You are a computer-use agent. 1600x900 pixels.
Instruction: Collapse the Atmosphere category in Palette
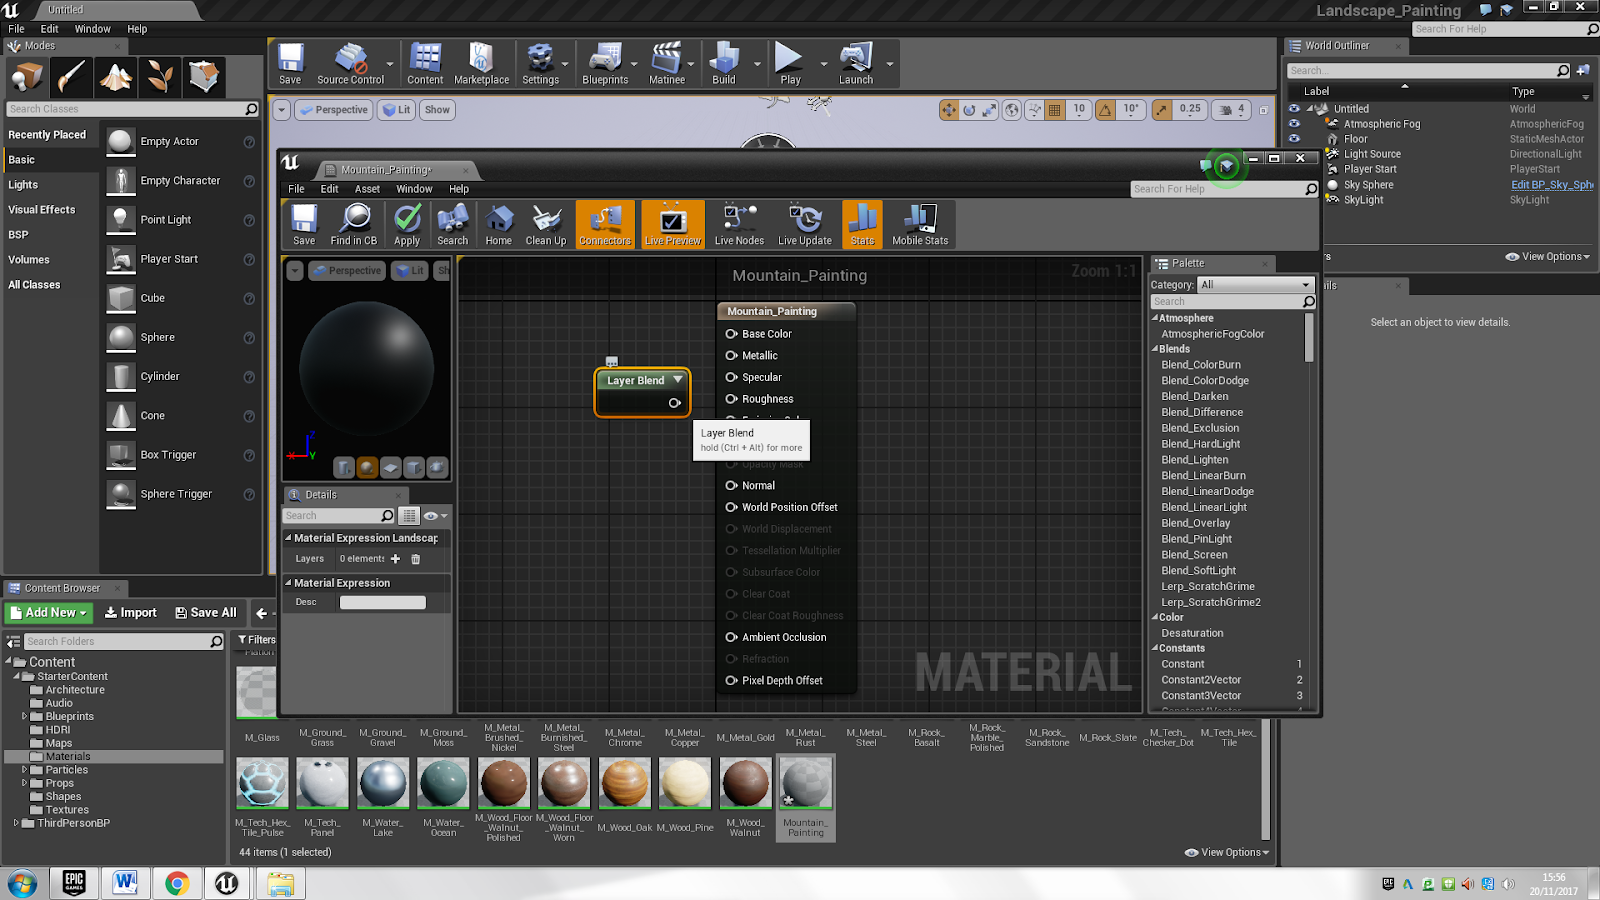pyautogui.click(x=1155, y=318)
